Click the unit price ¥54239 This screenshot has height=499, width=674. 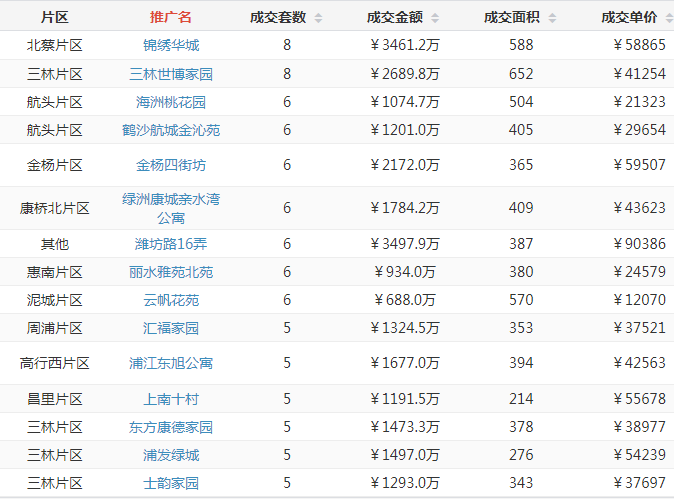(640, 455)
